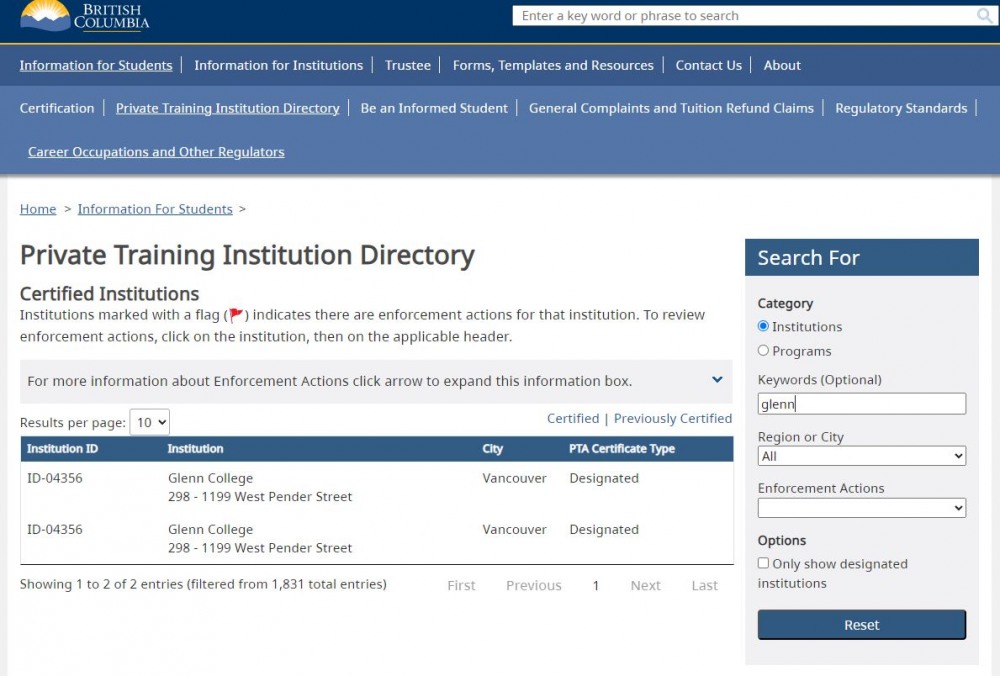Go to the Next results page

(x=645, y=586)
